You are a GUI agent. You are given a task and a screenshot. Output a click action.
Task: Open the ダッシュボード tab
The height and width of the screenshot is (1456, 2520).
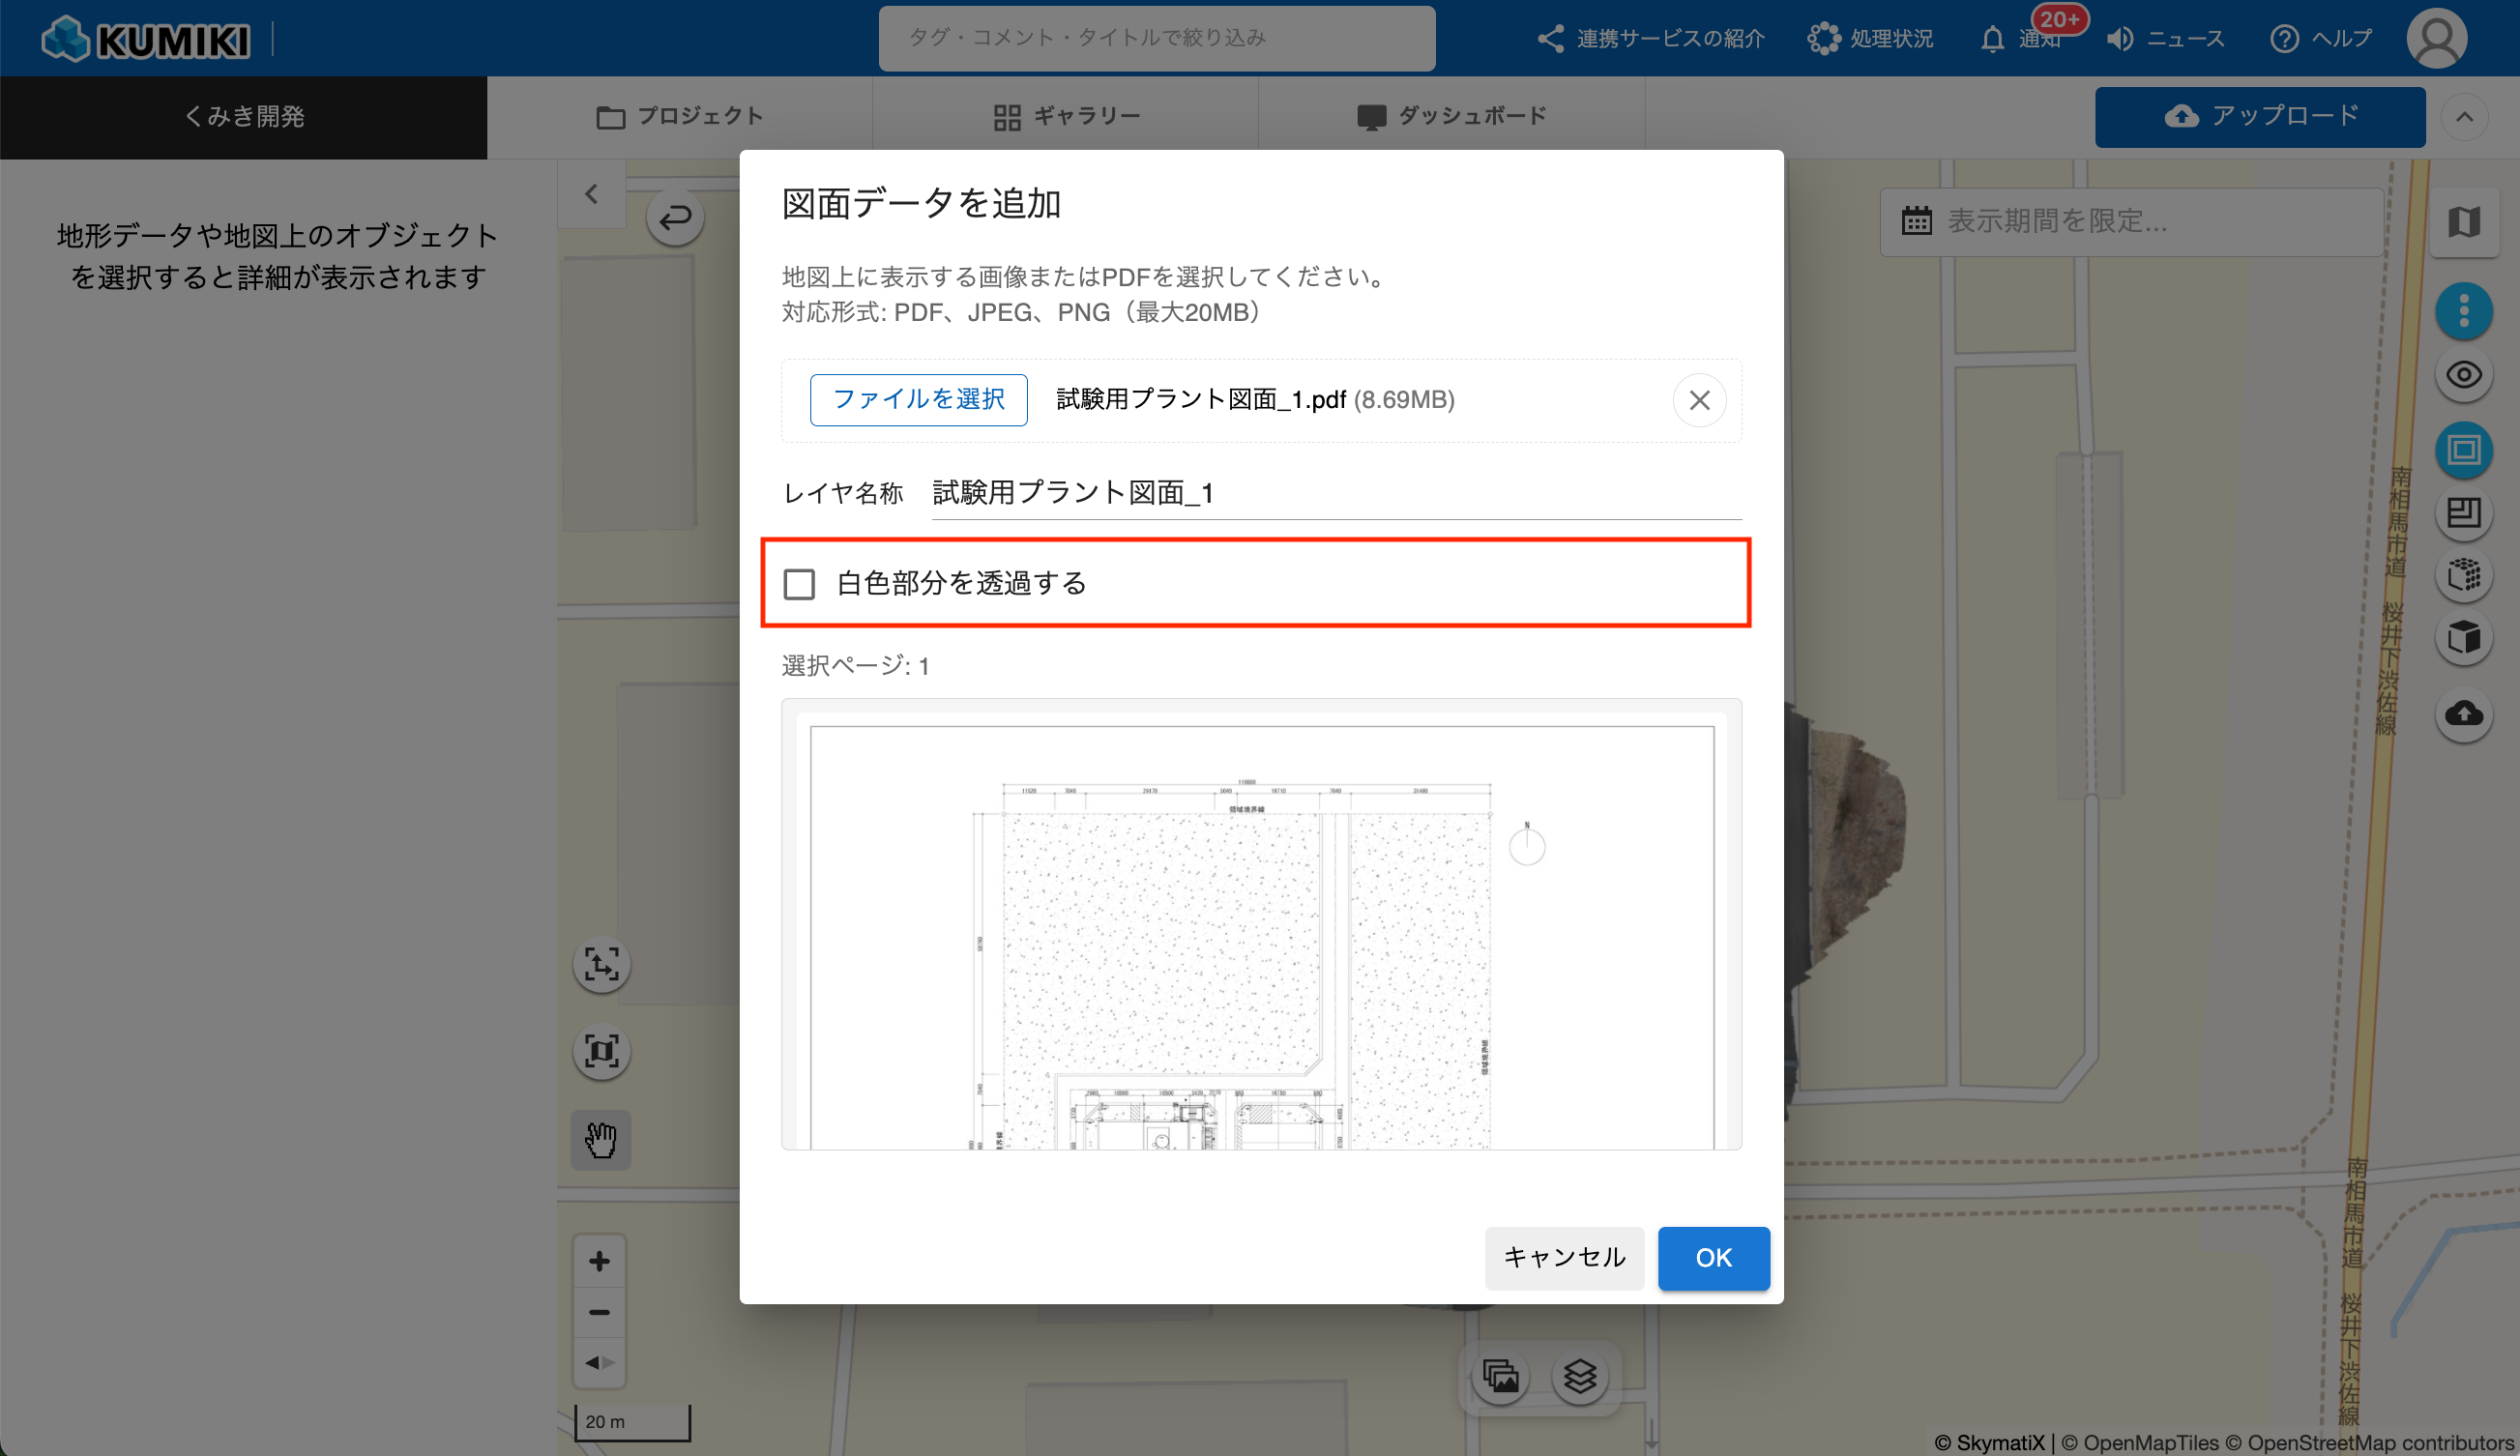[x=1451, y=117]
